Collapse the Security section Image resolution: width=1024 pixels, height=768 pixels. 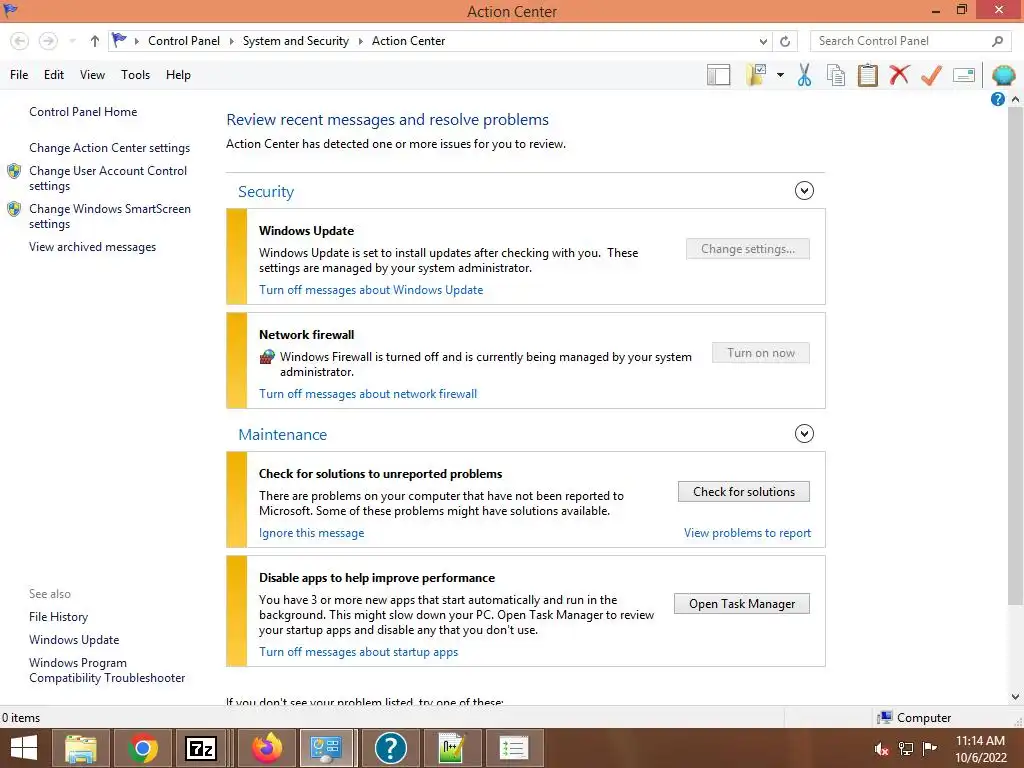click(x=804, y=191)
